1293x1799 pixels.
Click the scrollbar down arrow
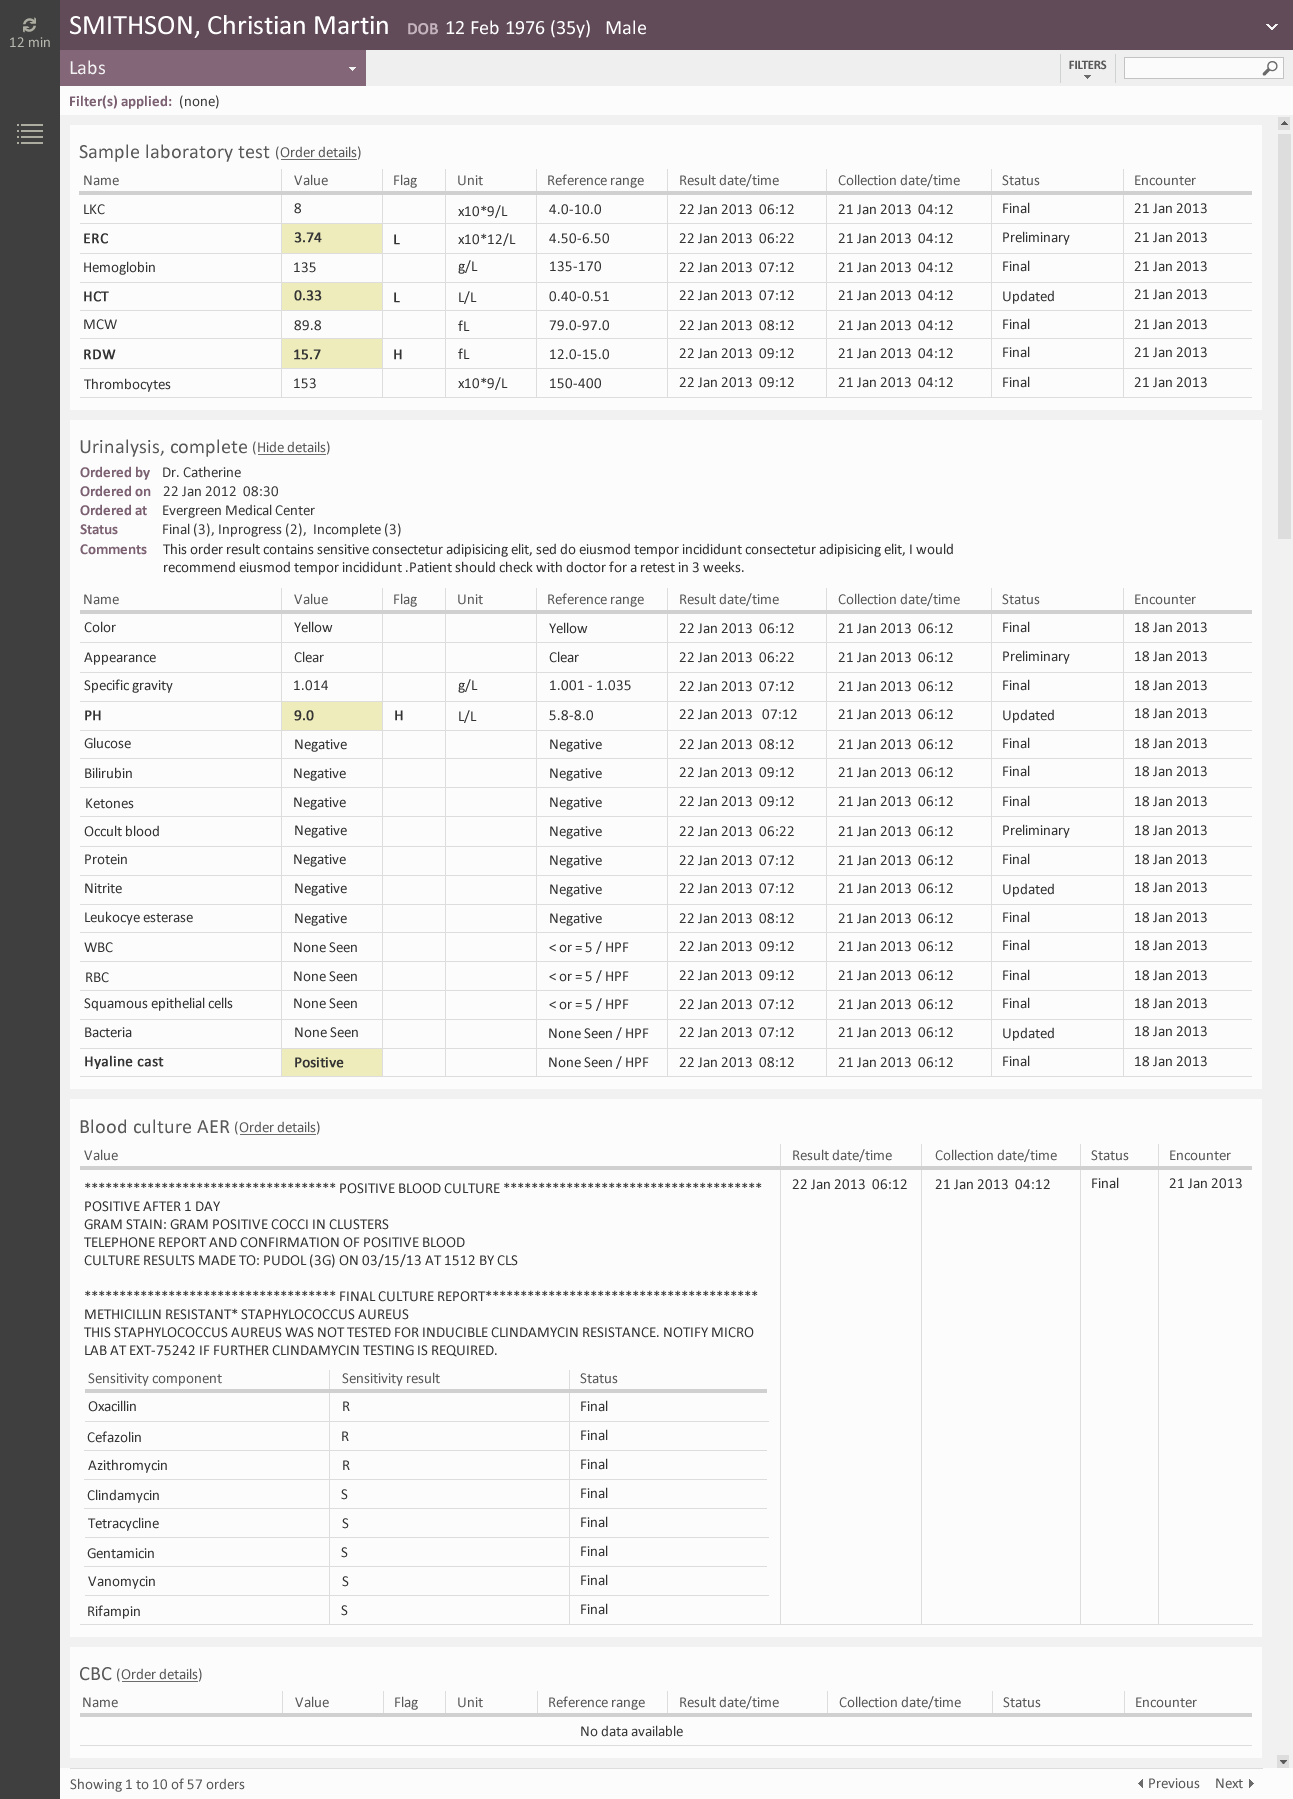click(1284, 1761)
